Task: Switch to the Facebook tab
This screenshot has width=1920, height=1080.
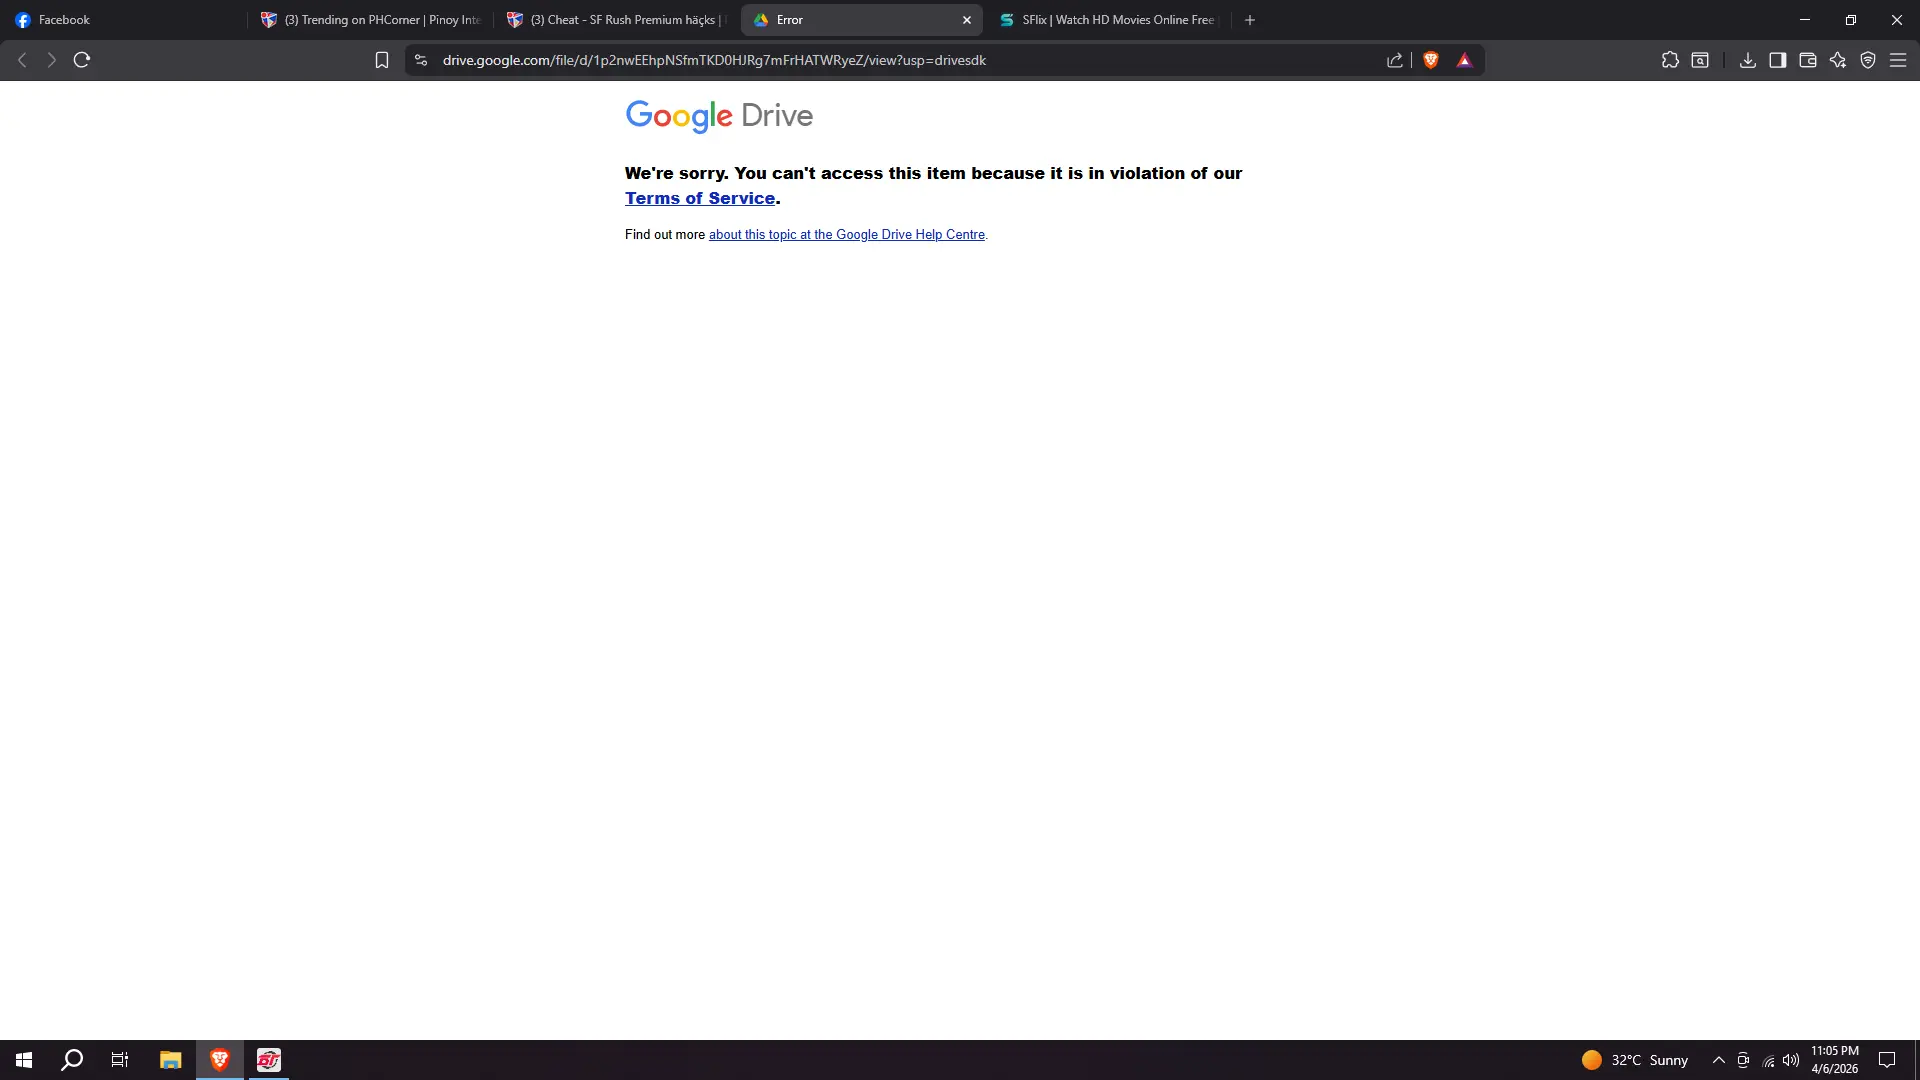Action: (125, 20)
